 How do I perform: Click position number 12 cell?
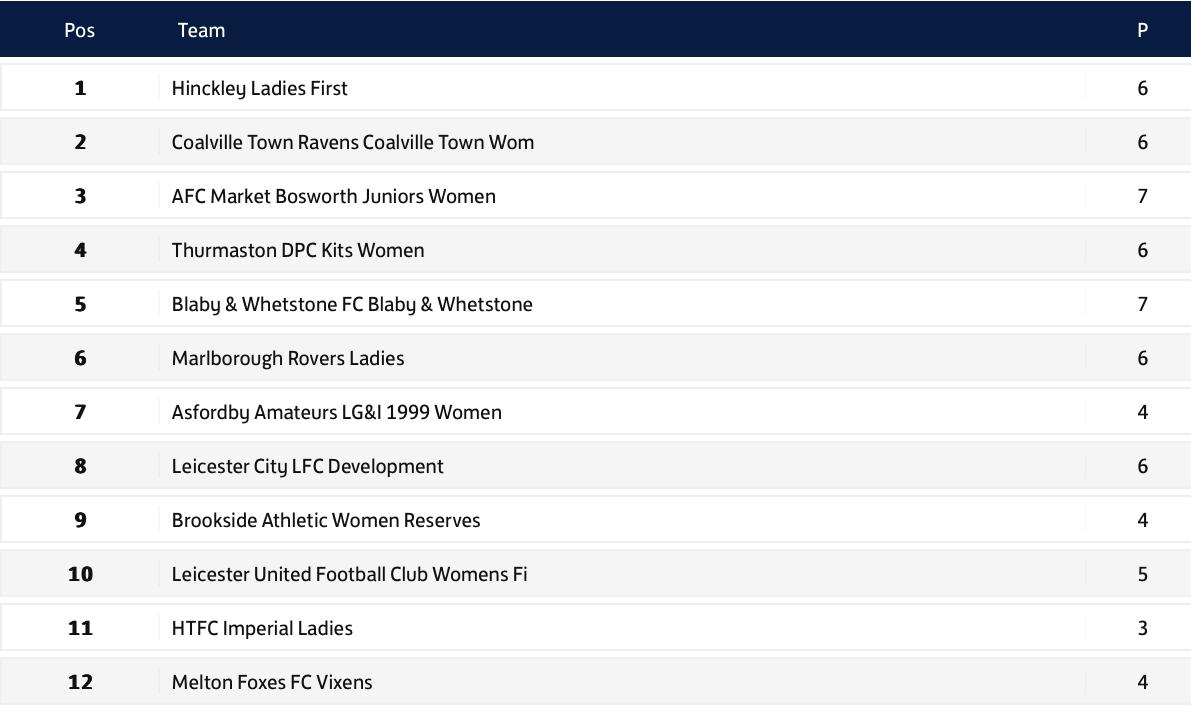80,681
